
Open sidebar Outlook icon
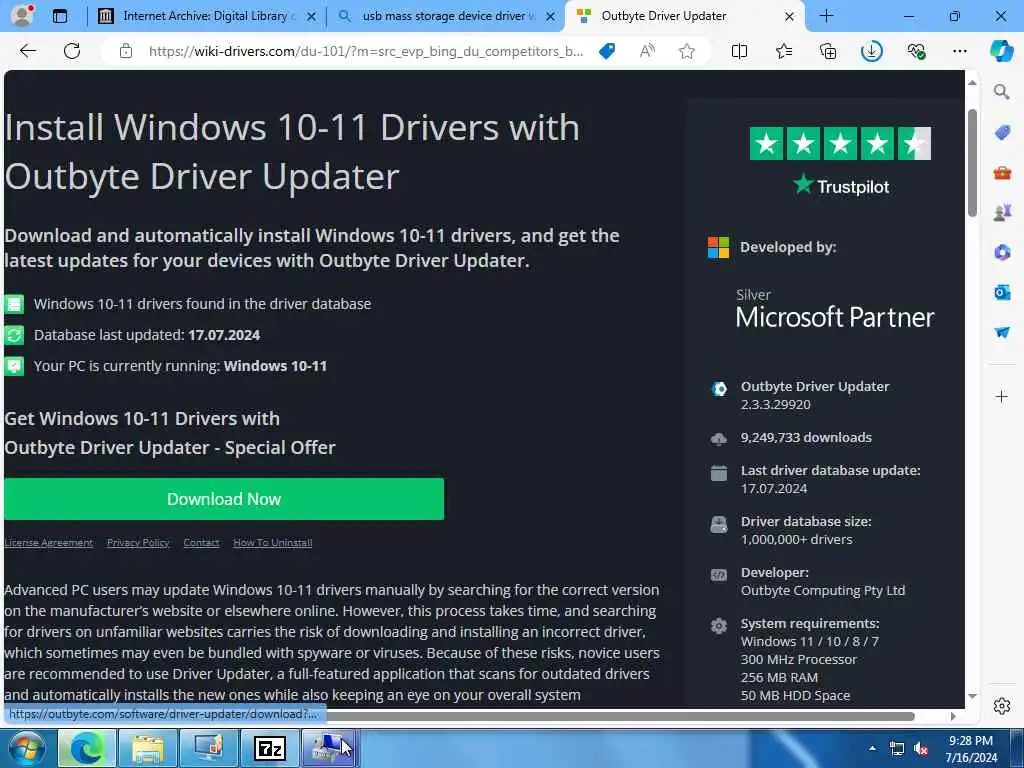click(x=1002, y=292)
